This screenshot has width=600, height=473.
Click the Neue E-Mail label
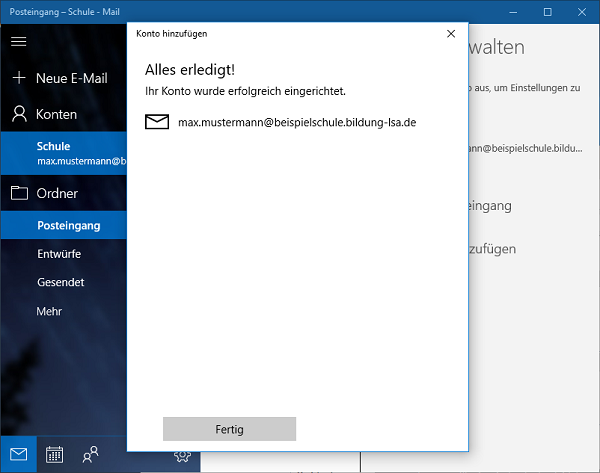point(71,78)
